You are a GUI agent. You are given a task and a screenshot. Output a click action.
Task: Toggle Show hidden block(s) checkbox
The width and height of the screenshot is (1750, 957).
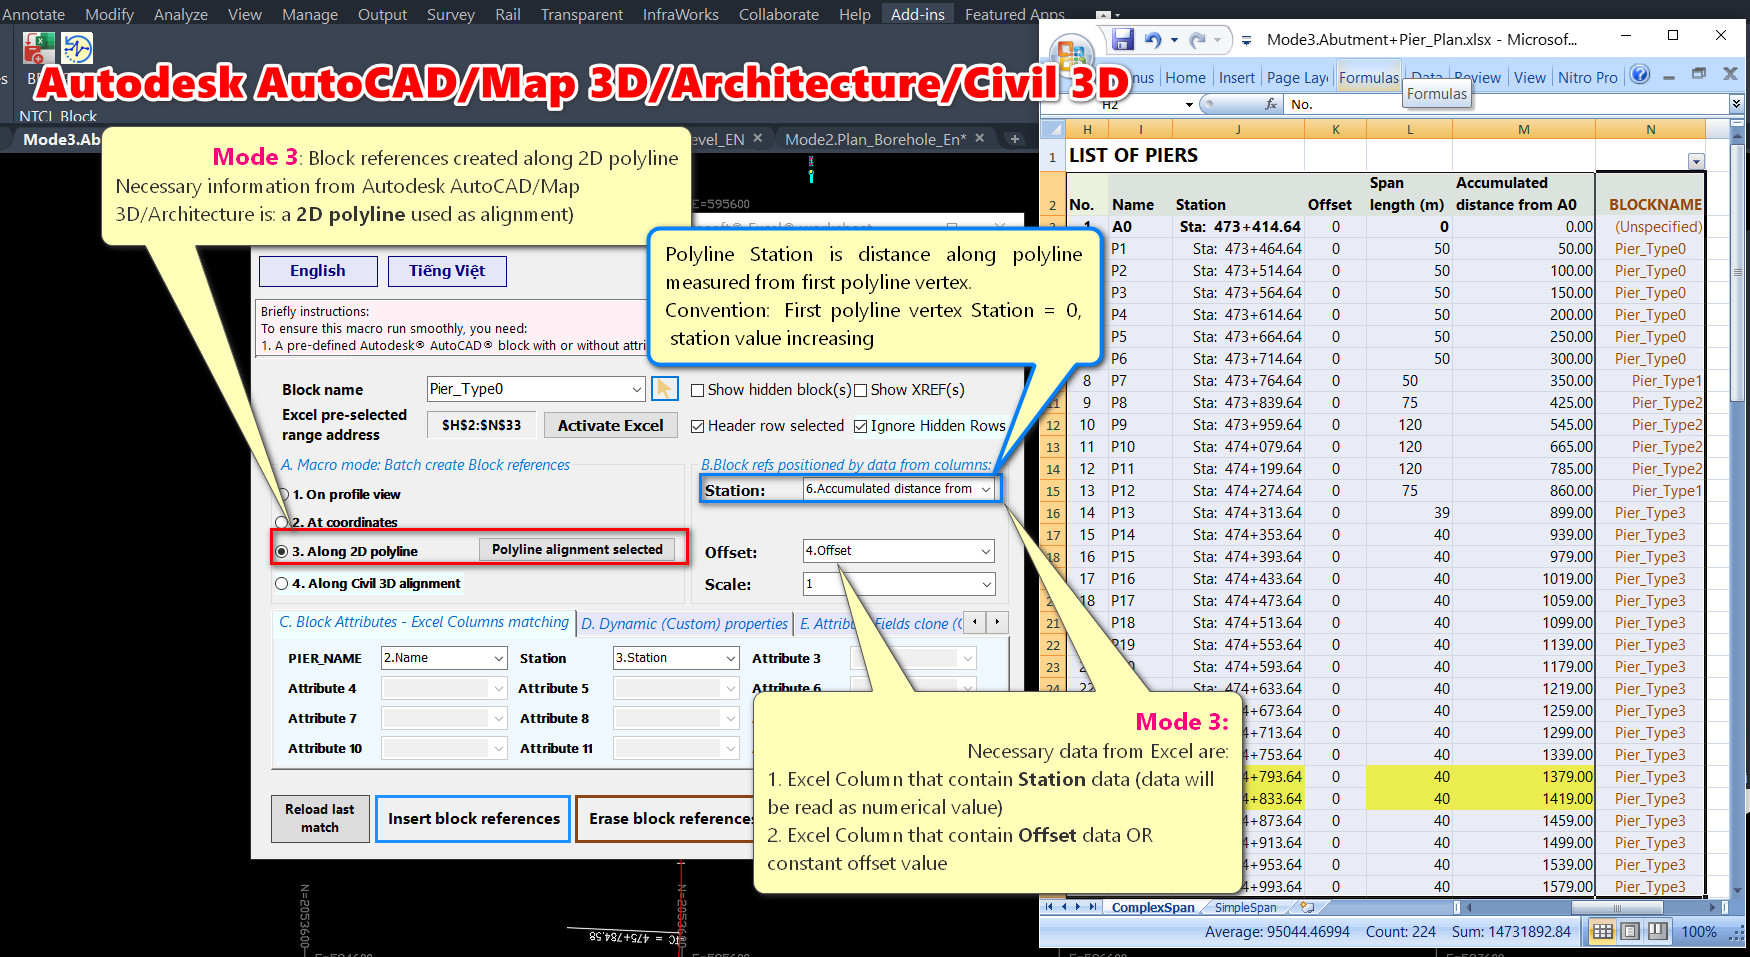click(698, 390)
